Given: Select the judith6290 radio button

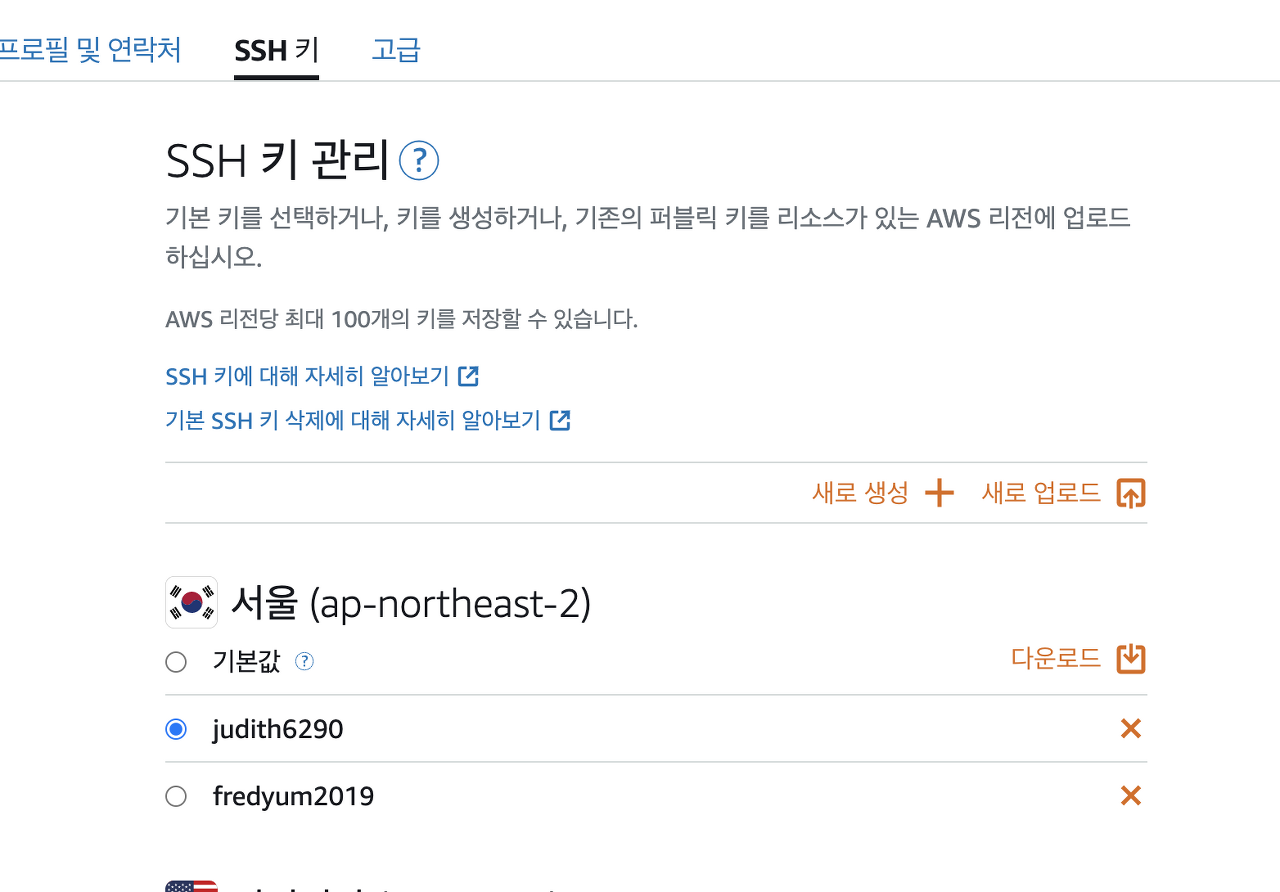Looking at the screenshot, I should (176, 729).
